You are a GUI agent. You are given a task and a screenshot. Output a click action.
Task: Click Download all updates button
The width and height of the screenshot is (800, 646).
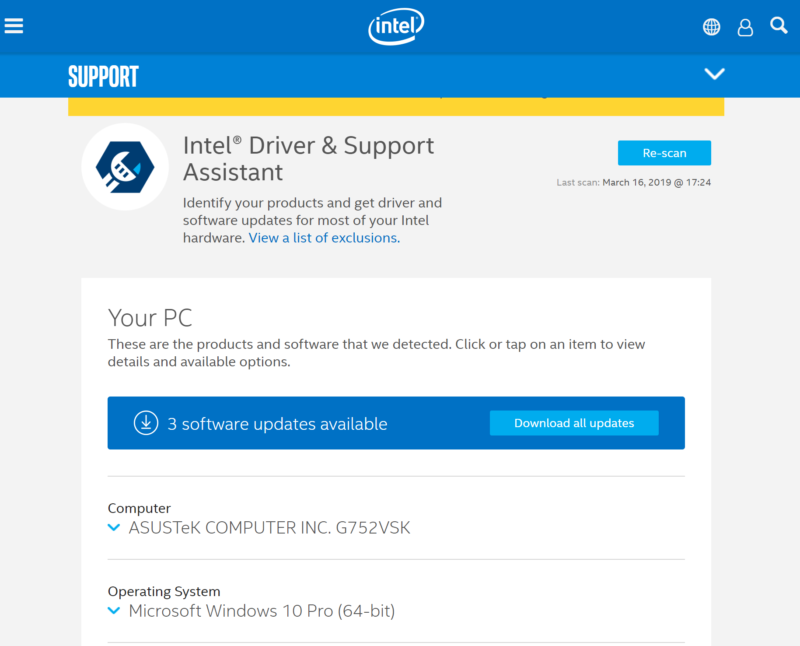pos(574,423)
